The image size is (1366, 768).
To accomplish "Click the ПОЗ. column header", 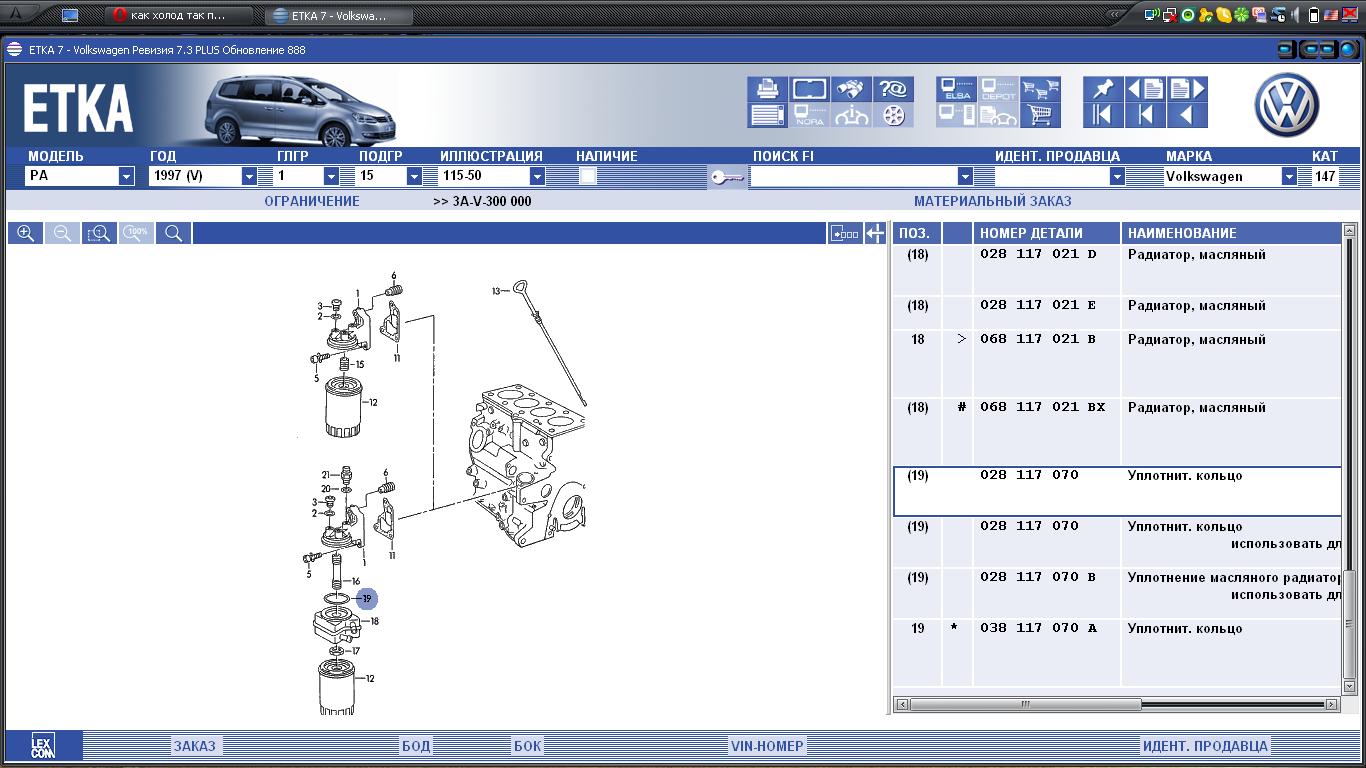I will tap(915, 233).
